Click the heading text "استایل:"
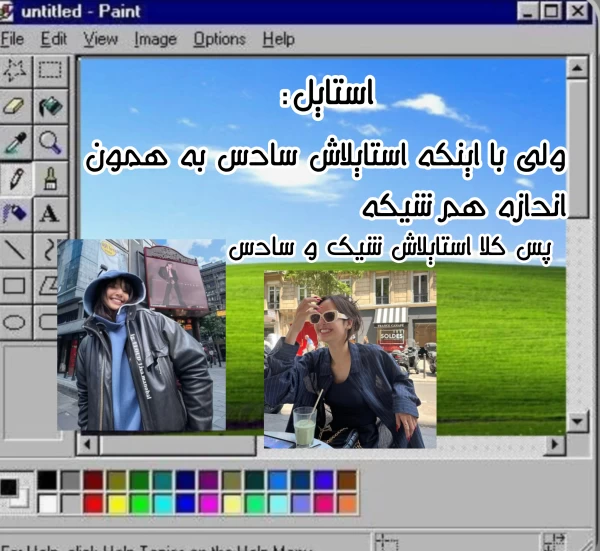This screenshot has width=600, height=551. tap(327, 95)
